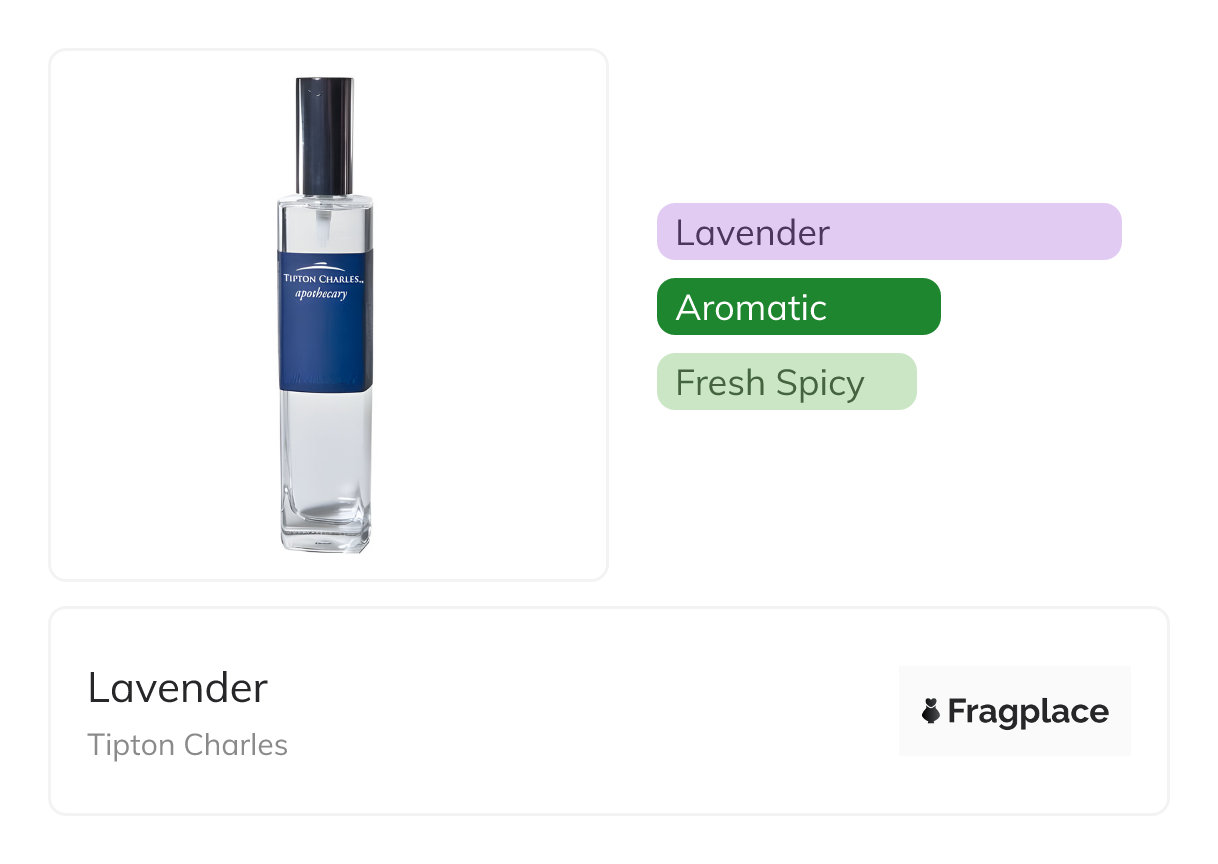Select the dark green Aromatic accord bar
Image resolution: width=1218 pixels, height=864 pixels.
[x=799, y=307]
